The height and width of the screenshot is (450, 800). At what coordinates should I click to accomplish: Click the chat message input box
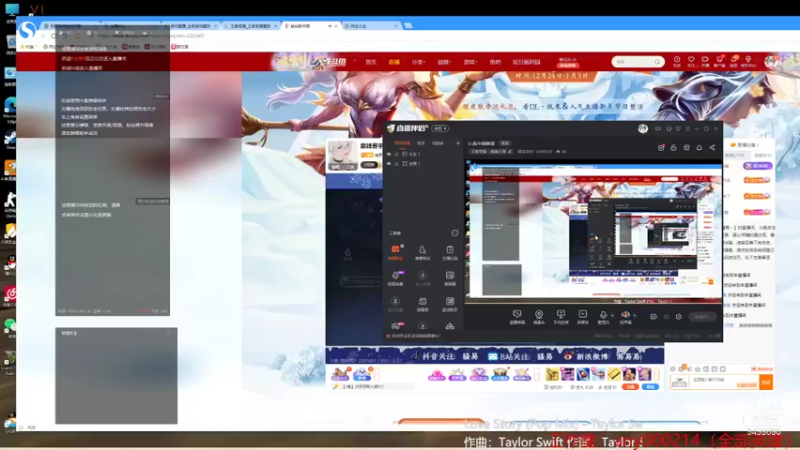723,382
